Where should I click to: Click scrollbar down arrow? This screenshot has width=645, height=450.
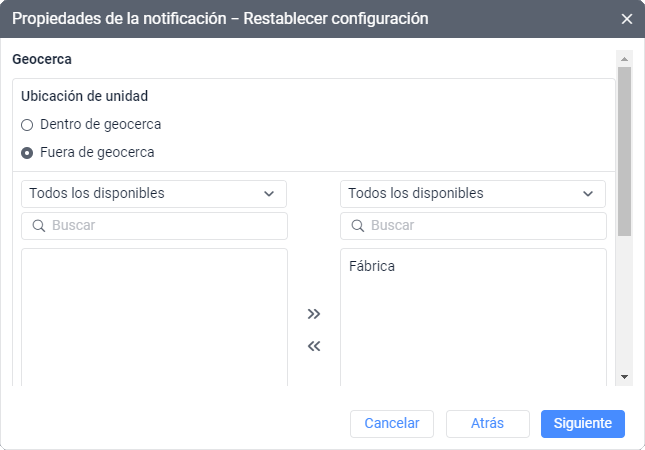coord(625,376)
